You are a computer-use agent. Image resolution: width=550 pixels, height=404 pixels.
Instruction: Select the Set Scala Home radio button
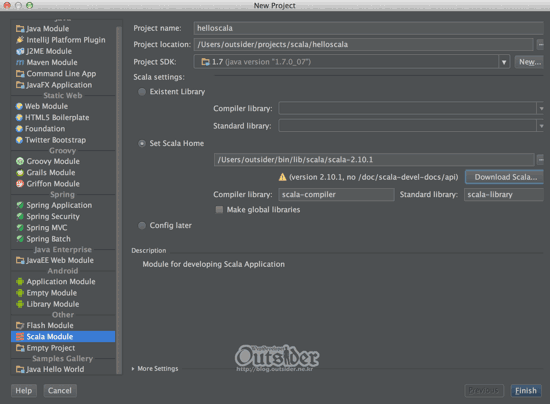click(x=142, y=143)
